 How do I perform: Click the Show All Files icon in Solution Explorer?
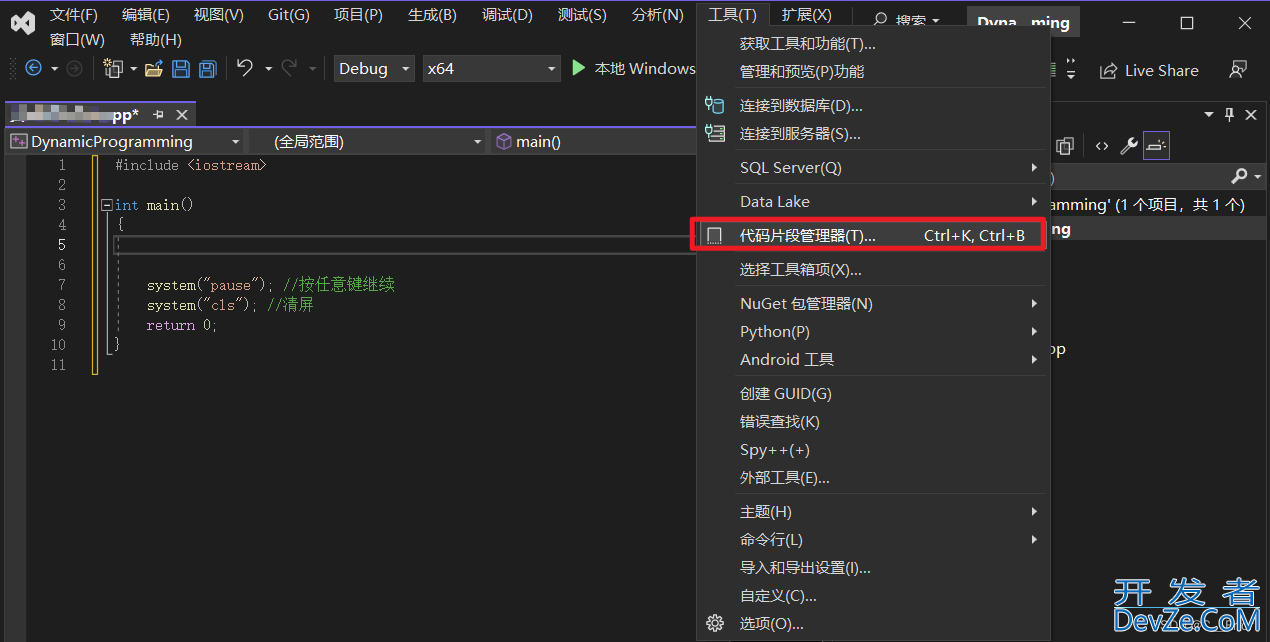coord(1066,146)
